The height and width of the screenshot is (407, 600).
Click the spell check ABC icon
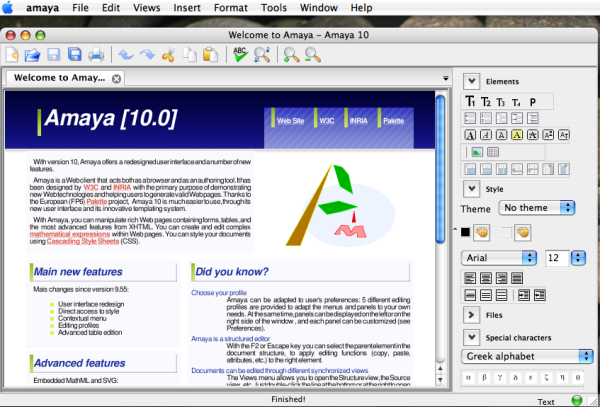(x=239, y=56)
